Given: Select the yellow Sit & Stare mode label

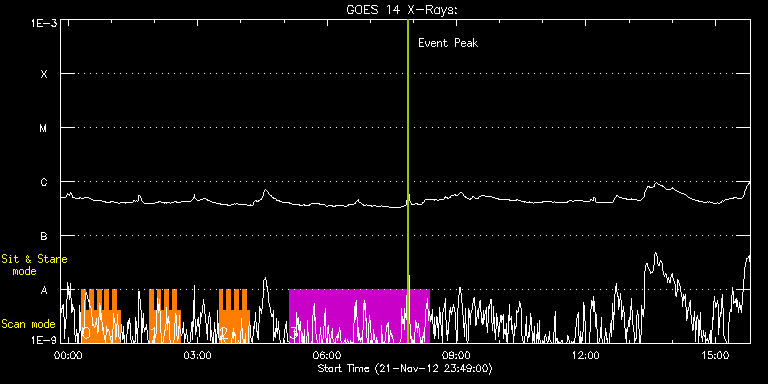Looking at the screenshot, I should [x=34, y=264].
